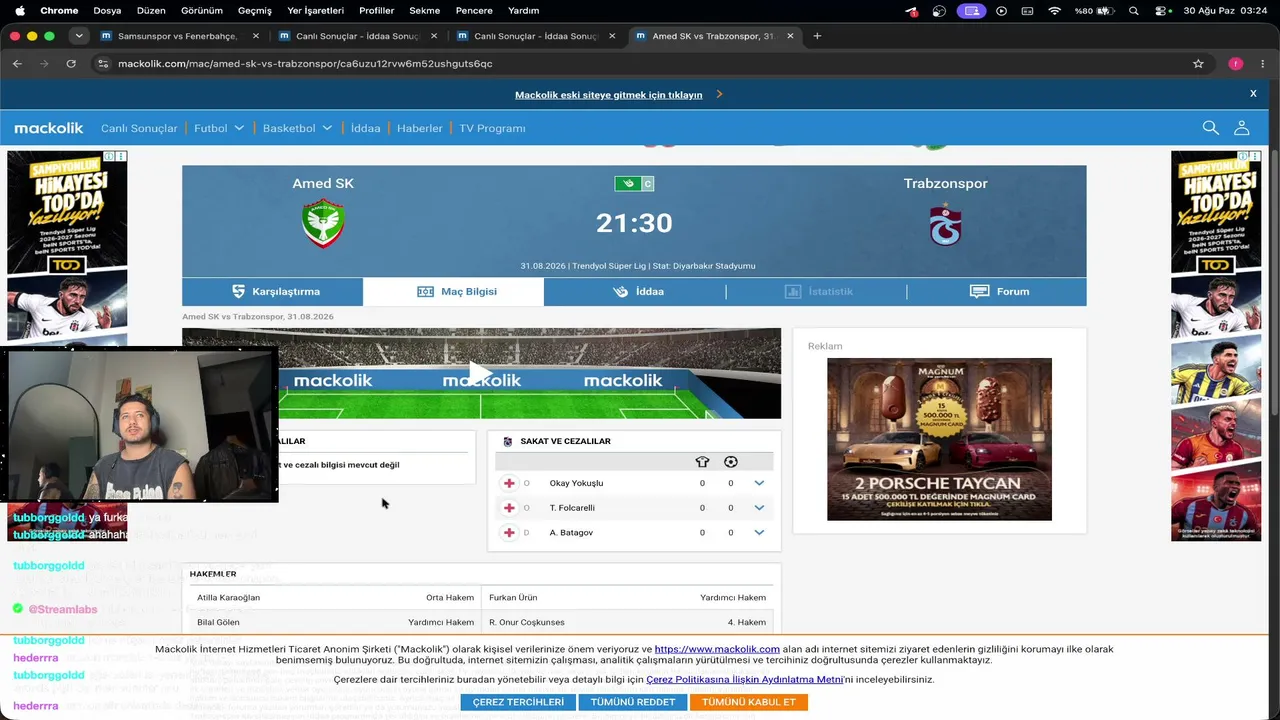This screenshot has height=720, width=1280.
Task: Open Chrome's three-dot menu
Action: [x=1263, y=63]
